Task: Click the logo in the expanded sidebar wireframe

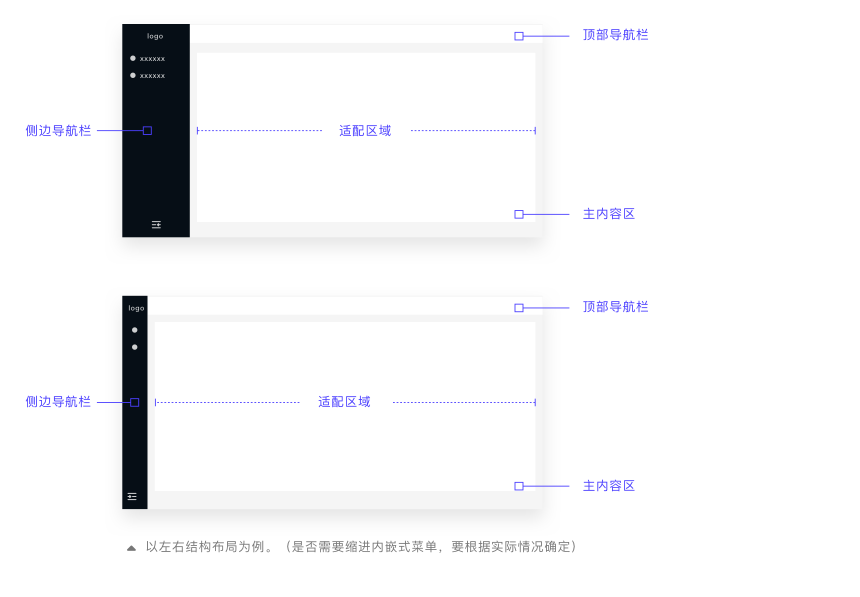Action: click(155, 36)
